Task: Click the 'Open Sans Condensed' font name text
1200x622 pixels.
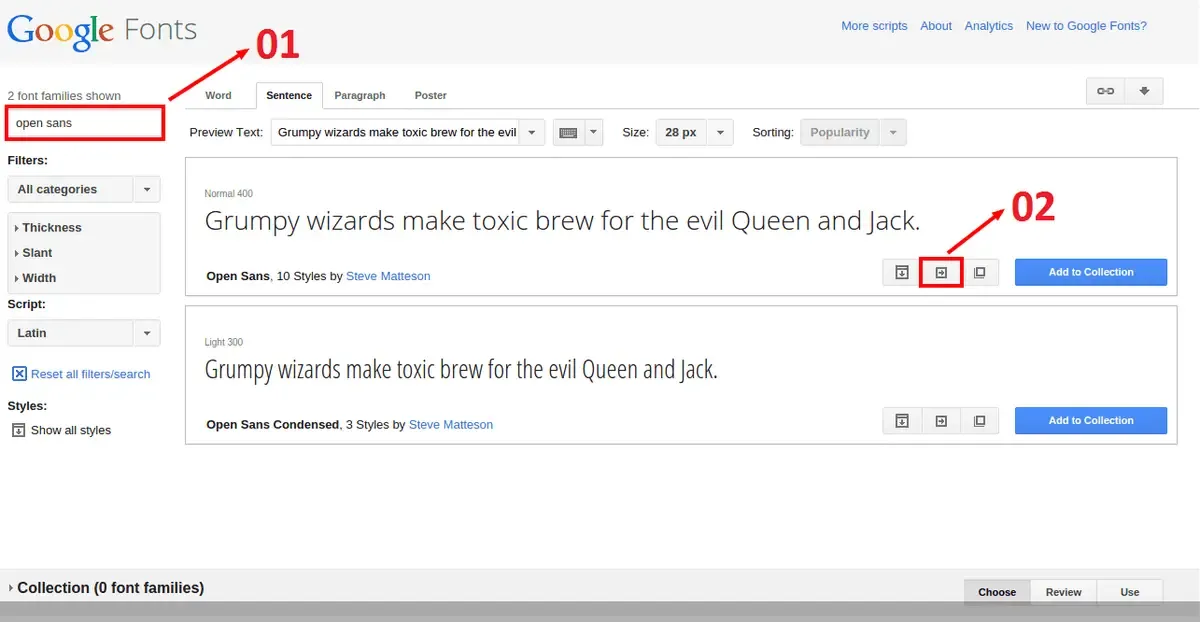Action: point(273,425)
